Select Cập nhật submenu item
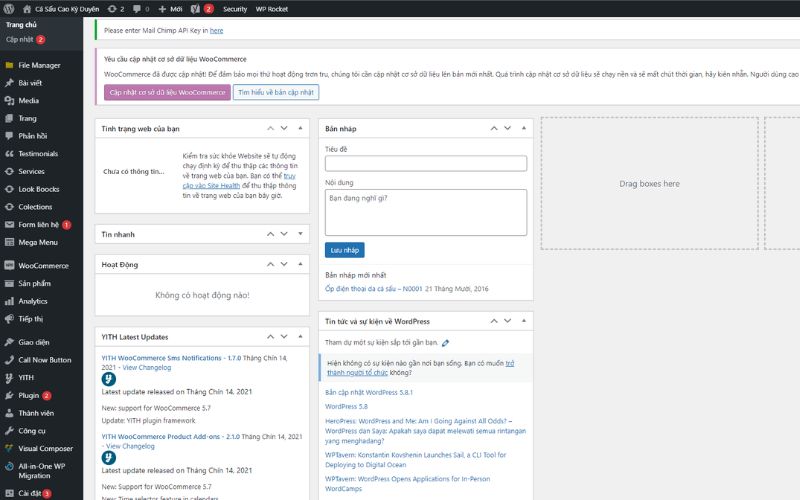800x500 pixels. 19,39
